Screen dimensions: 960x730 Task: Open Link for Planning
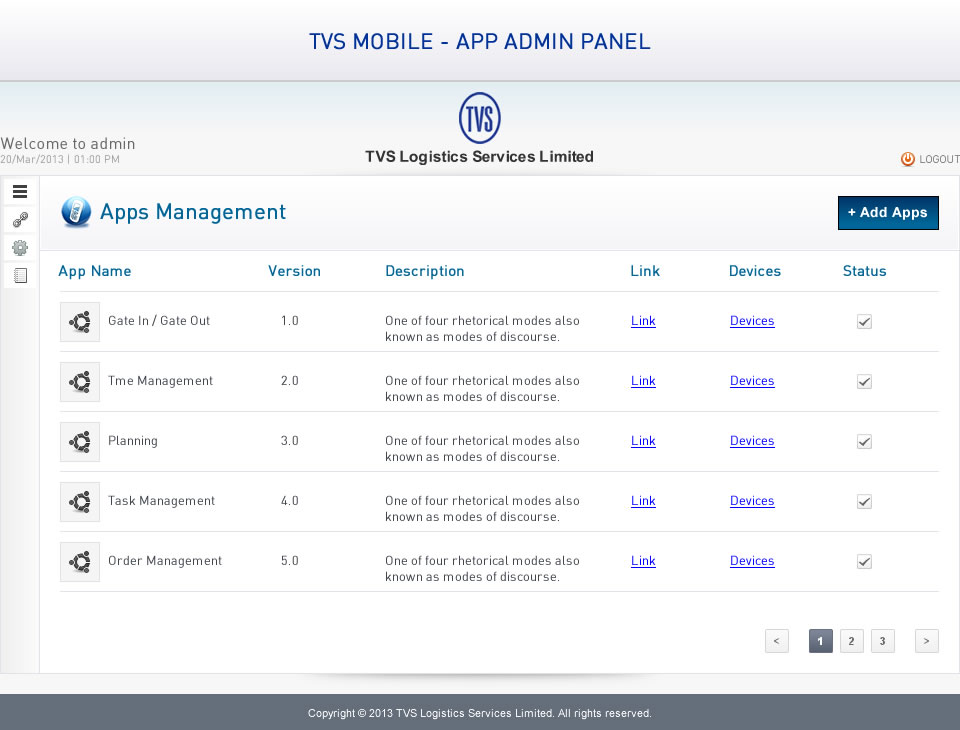point(643,441)
